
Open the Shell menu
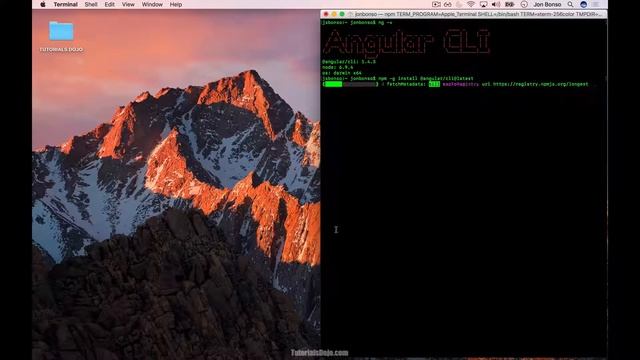[x=91, y=4]
